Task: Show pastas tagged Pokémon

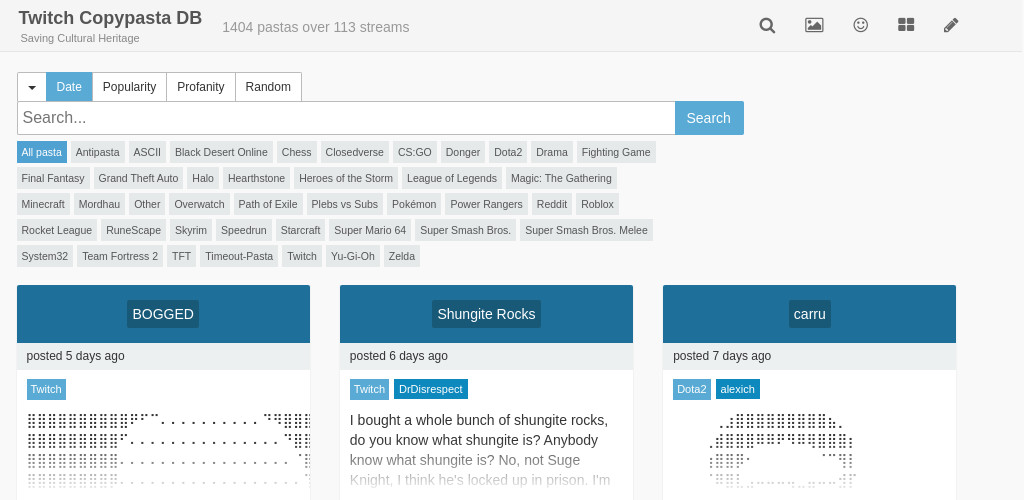Action: pyautogui.click(x=414, y=204)
